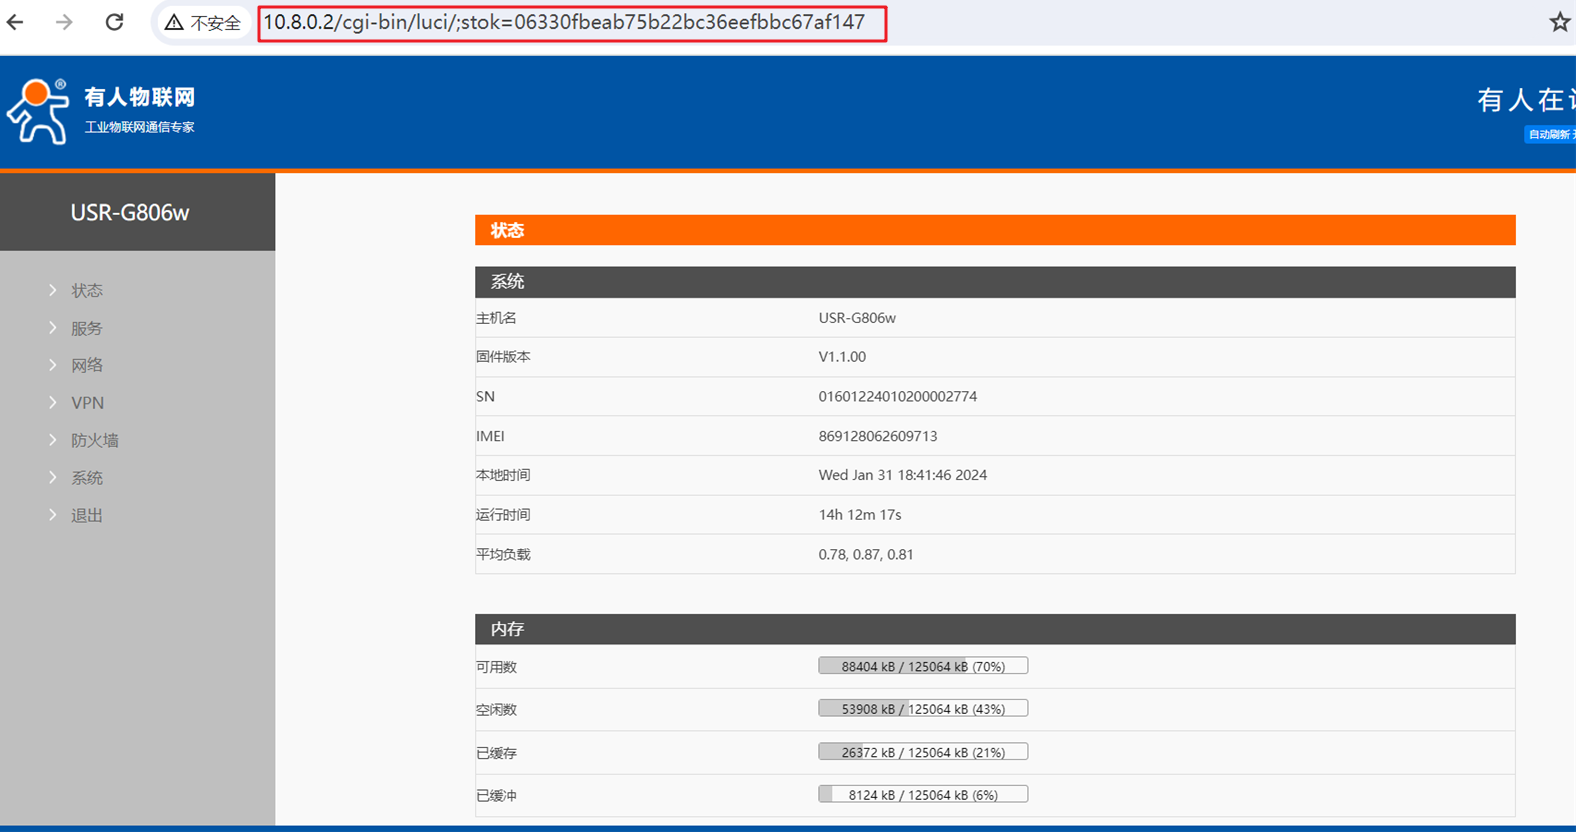Screen dimensions: 1585x836
Task: Click the browser forward arrow
Action: coord(64,22)
